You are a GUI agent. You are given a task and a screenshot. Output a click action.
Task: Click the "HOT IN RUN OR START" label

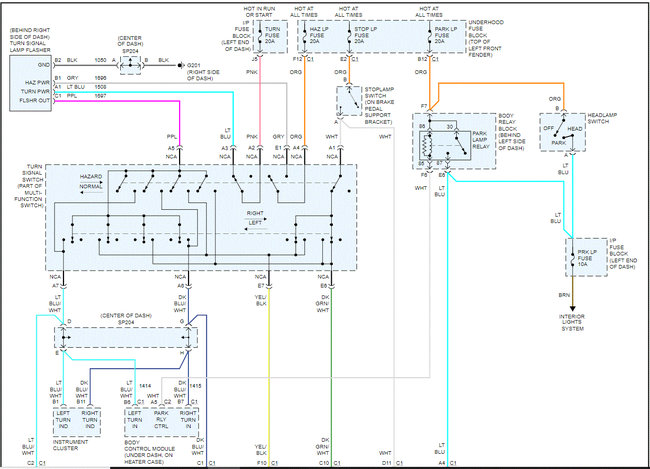259,12
